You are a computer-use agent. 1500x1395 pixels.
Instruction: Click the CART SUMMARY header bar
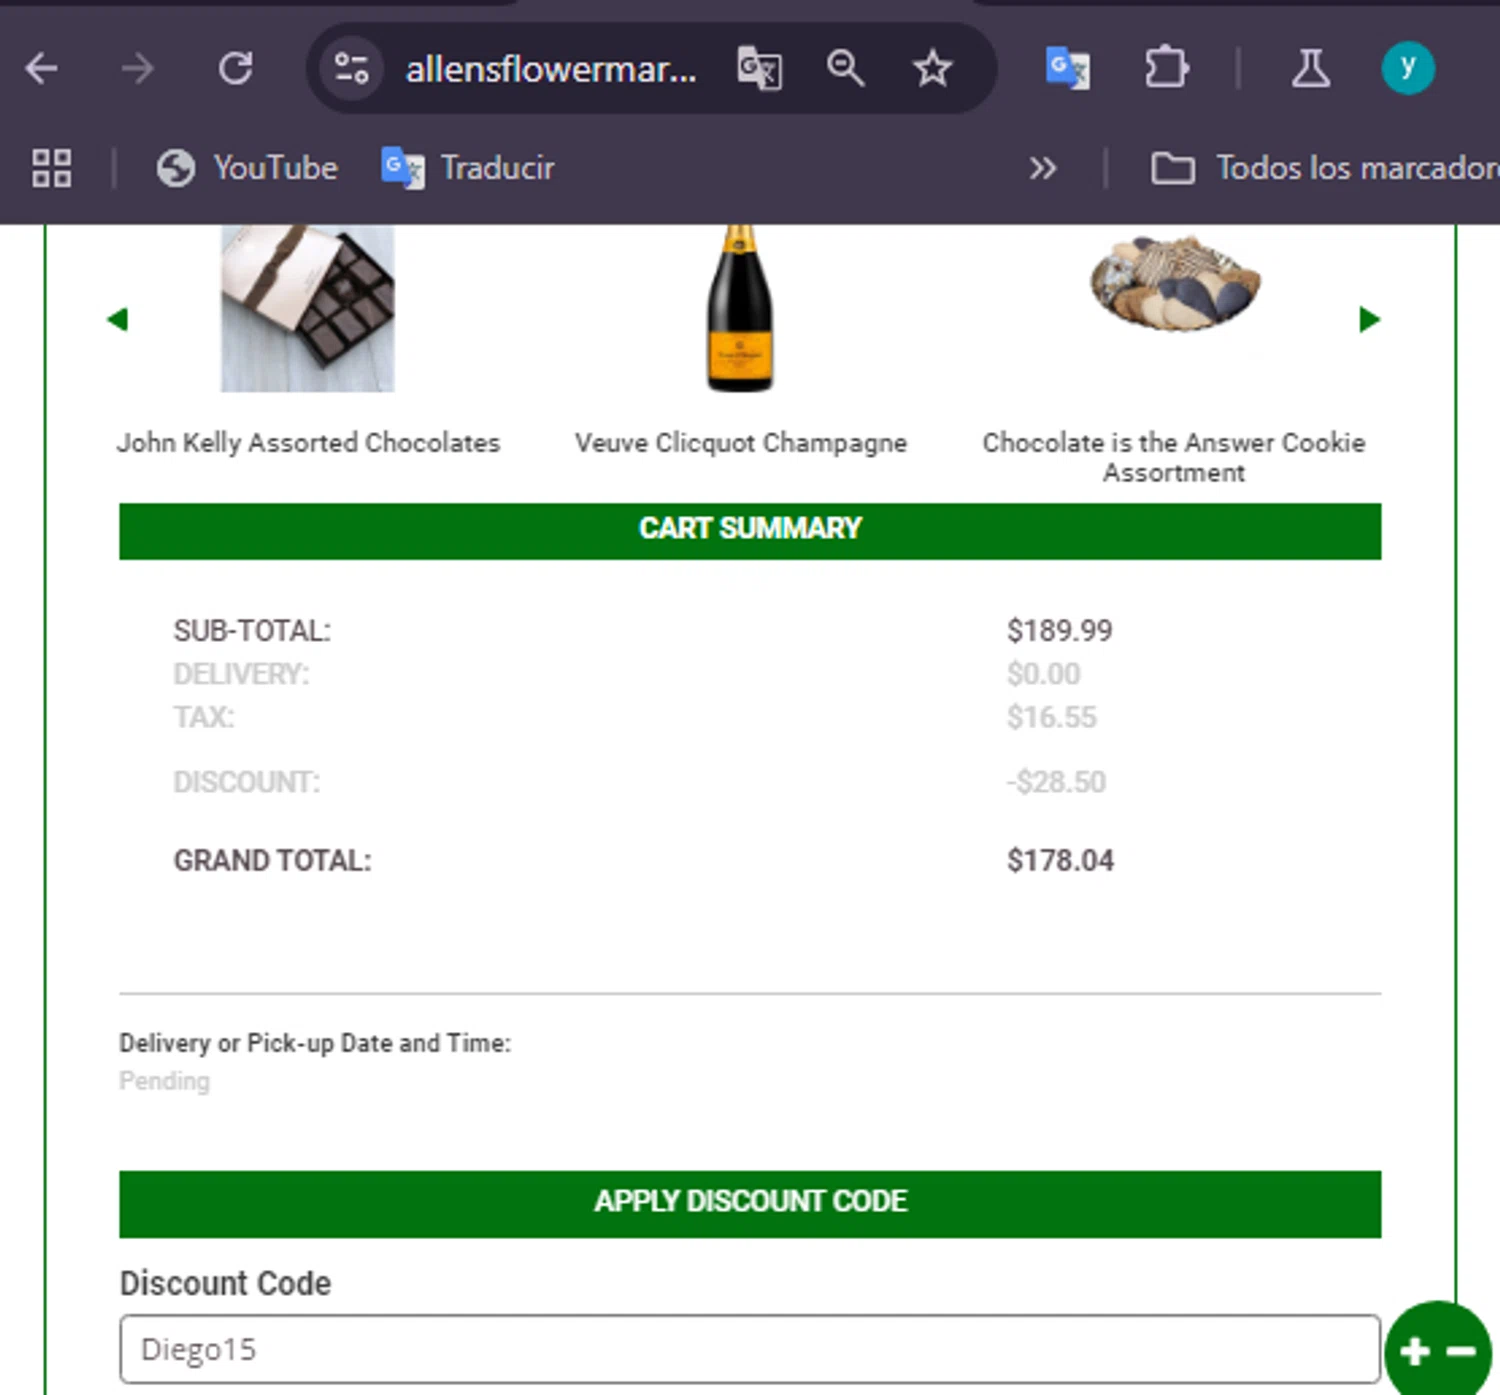pyautogui.click(x=750, y=531)
